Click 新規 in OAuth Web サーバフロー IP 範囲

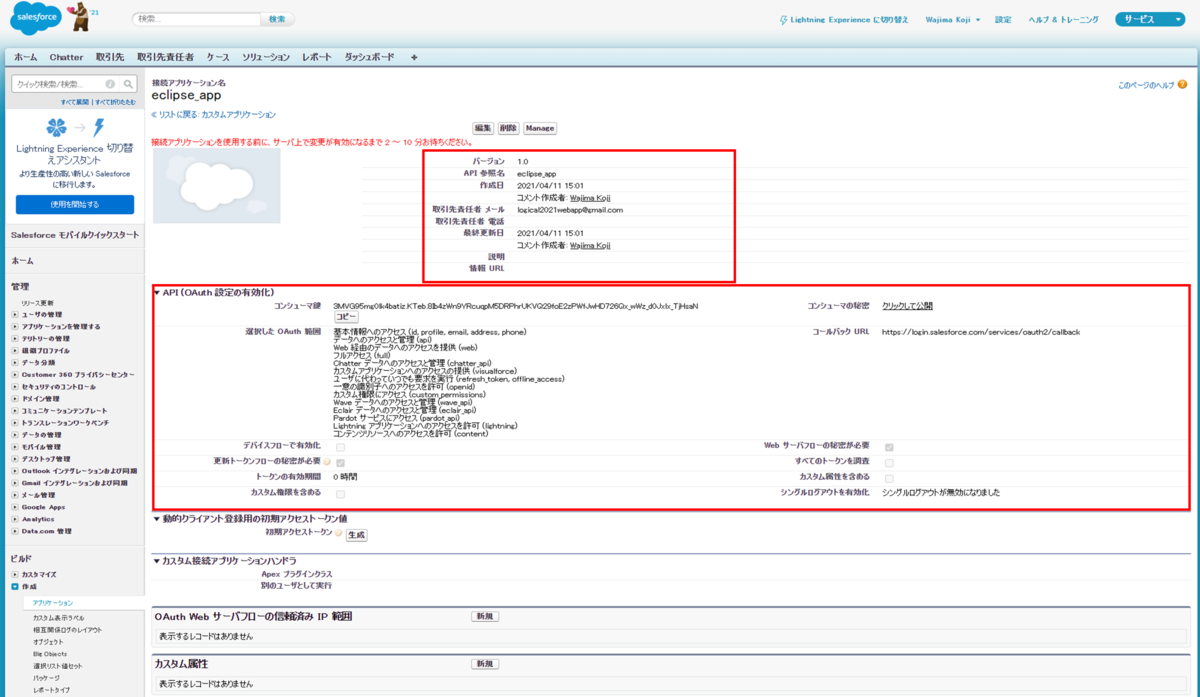(x=485, y=616)
